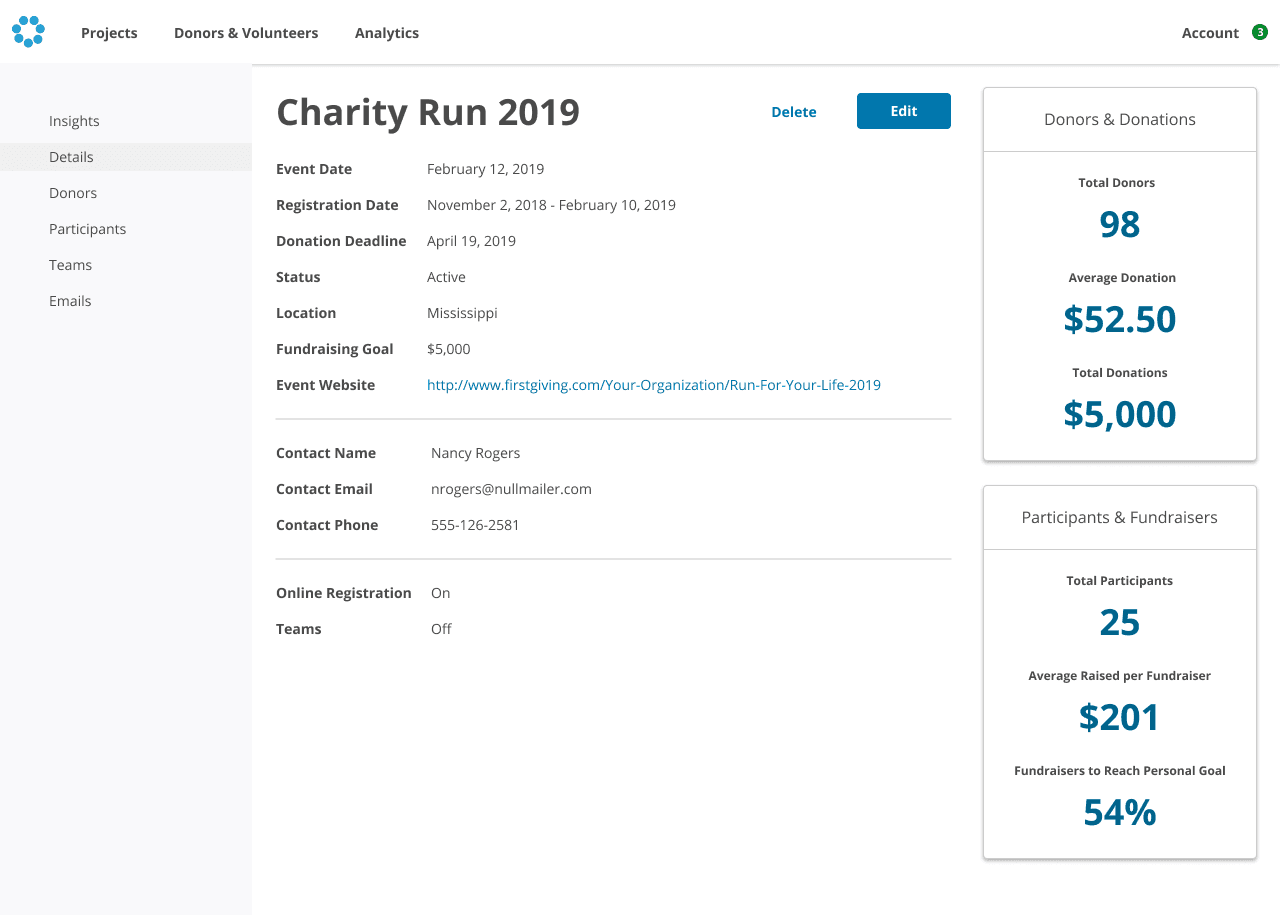Select Insights in the sidebar
This screenshot has width=1280, height=915.
74,121
